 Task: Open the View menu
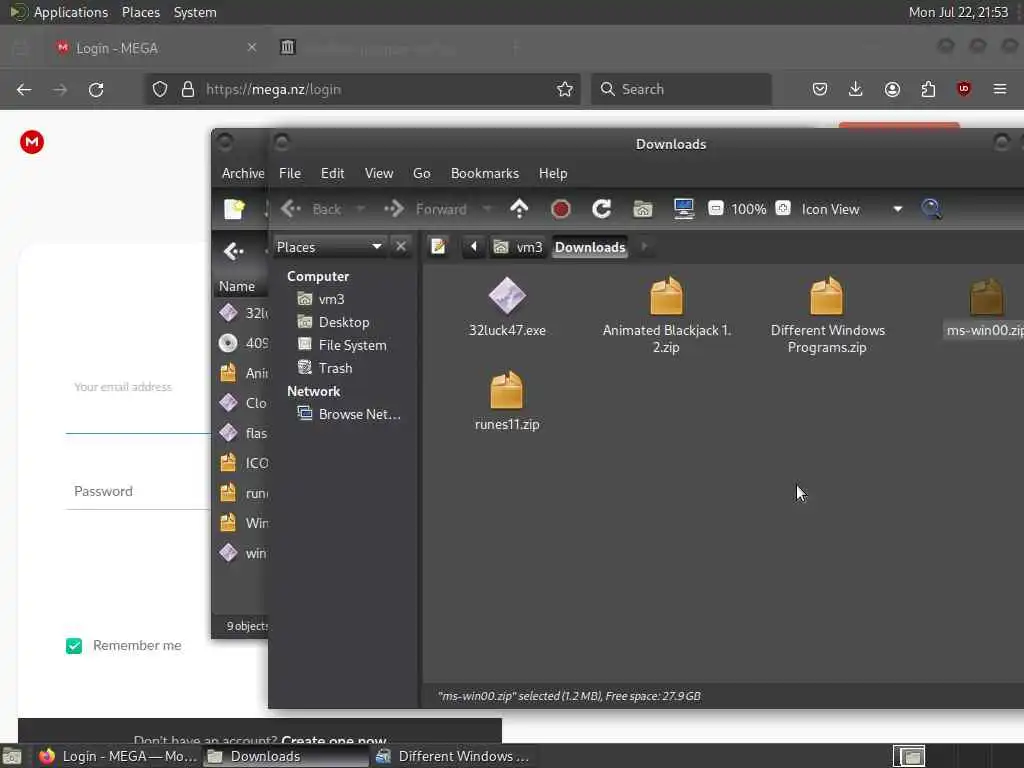(379, 173)
